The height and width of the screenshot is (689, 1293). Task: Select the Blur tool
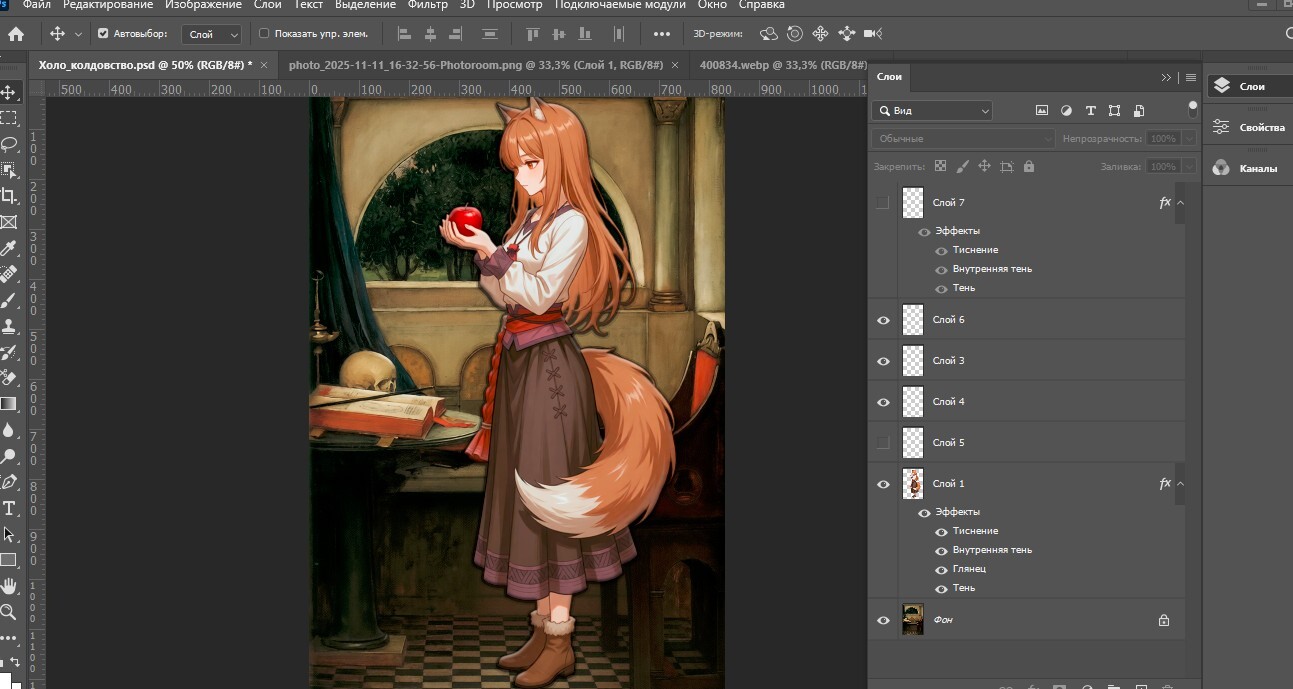8,430
